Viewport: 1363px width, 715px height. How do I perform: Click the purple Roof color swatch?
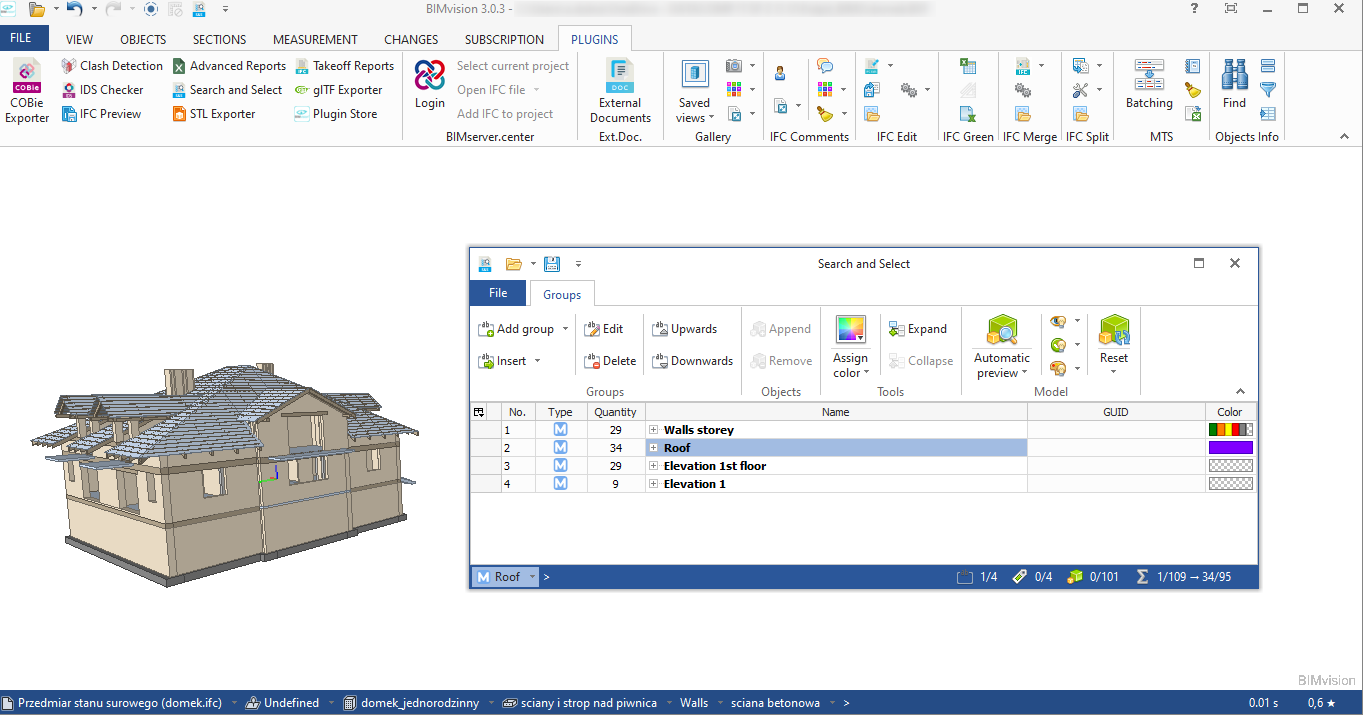coord(1230,448)
